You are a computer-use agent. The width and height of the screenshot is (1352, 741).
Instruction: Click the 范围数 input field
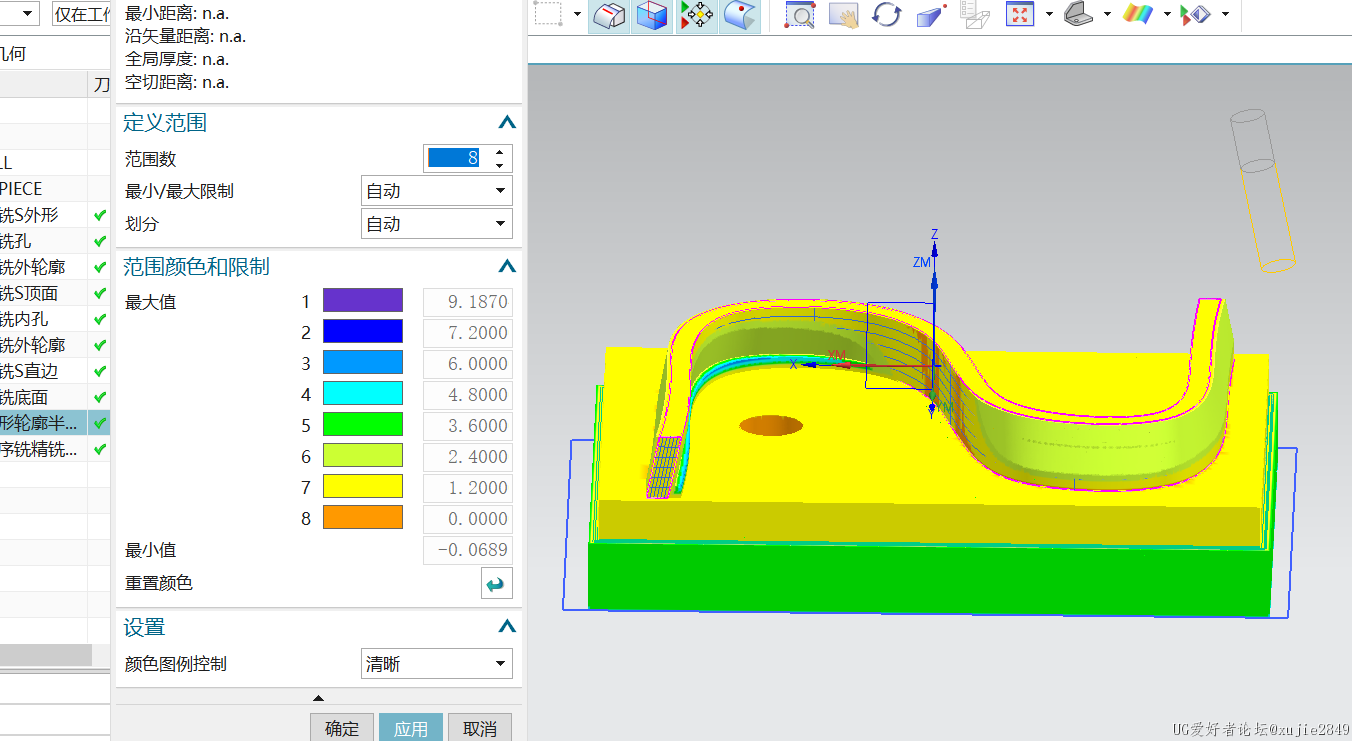[x=456, y=158]
